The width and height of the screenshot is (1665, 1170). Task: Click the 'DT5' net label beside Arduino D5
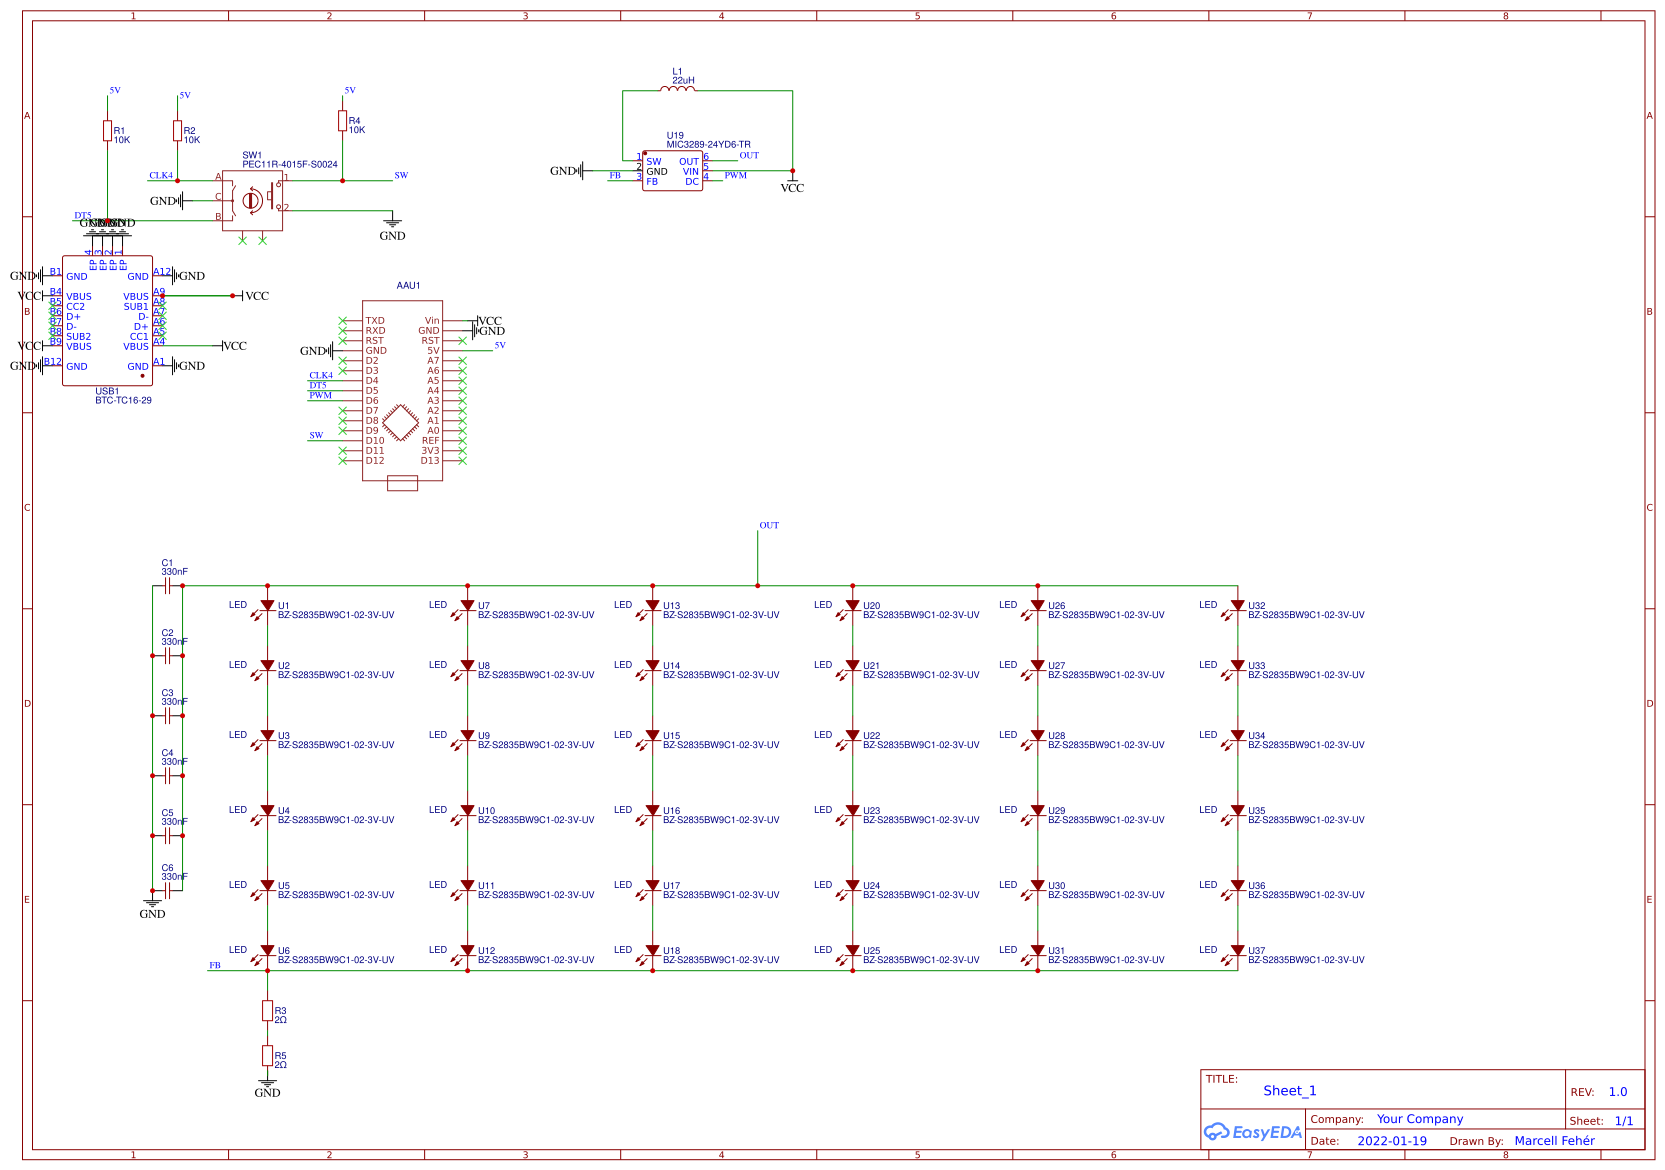318,385
